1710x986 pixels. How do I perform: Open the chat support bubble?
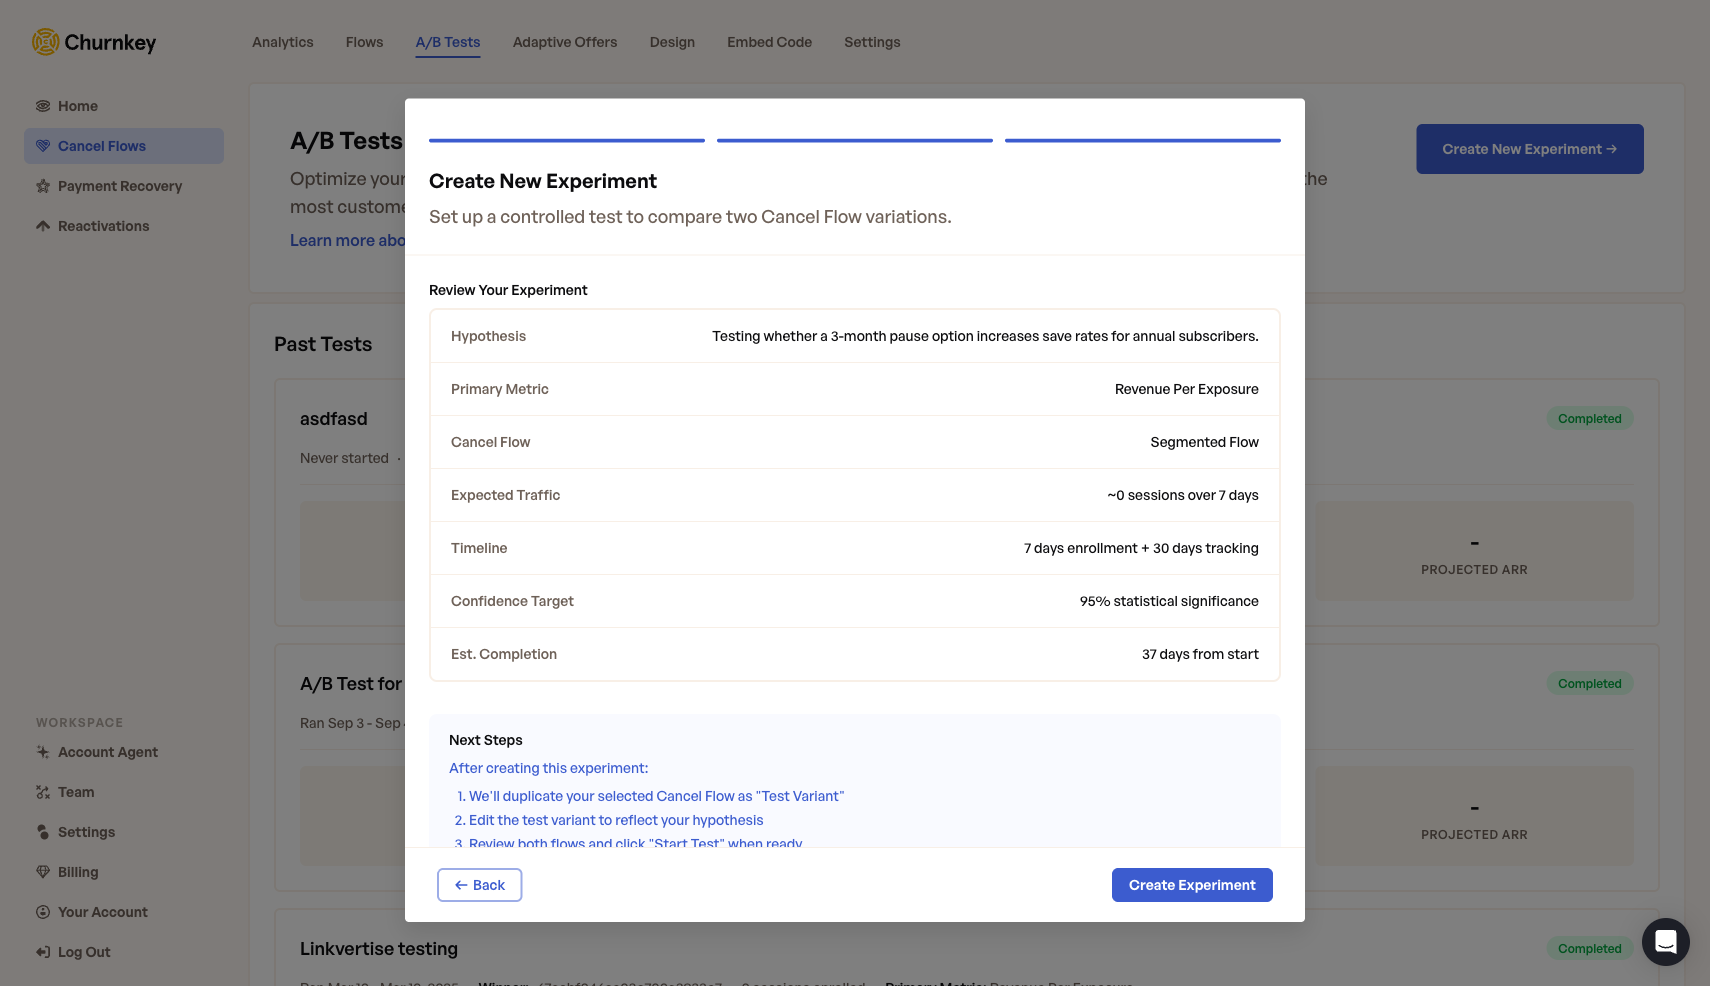tap(1666, 941)
